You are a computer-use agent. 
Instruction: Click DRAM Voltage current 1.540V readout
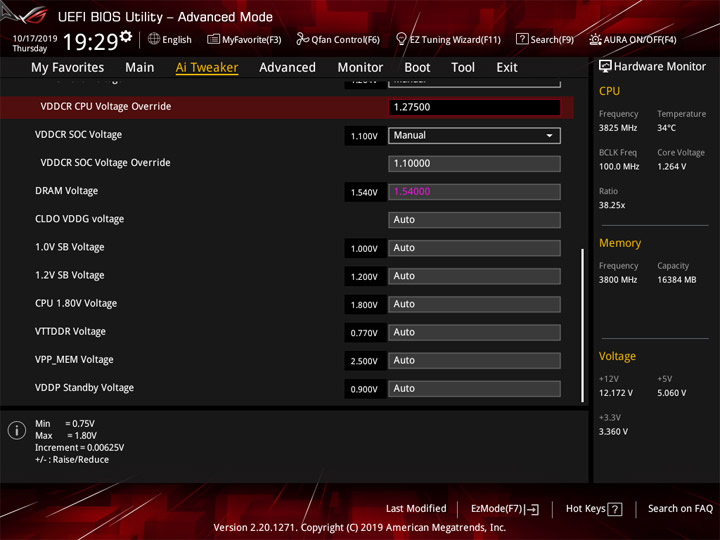(364, 192)
